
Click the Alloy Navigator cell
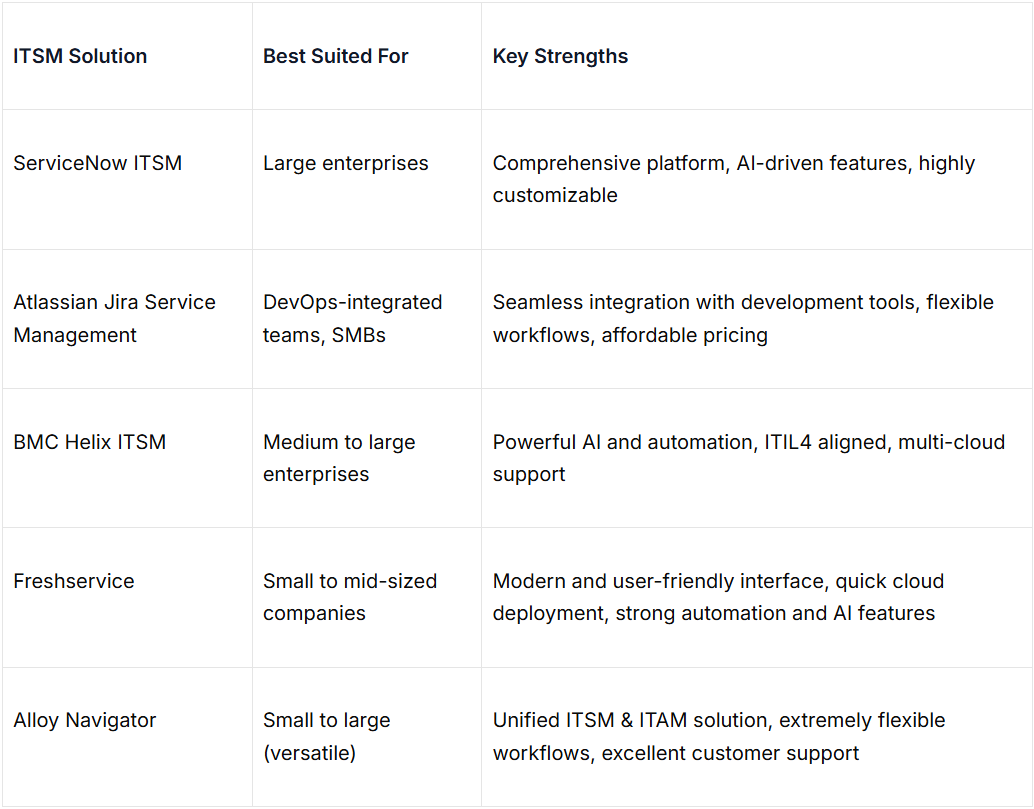tap(85, 720)
